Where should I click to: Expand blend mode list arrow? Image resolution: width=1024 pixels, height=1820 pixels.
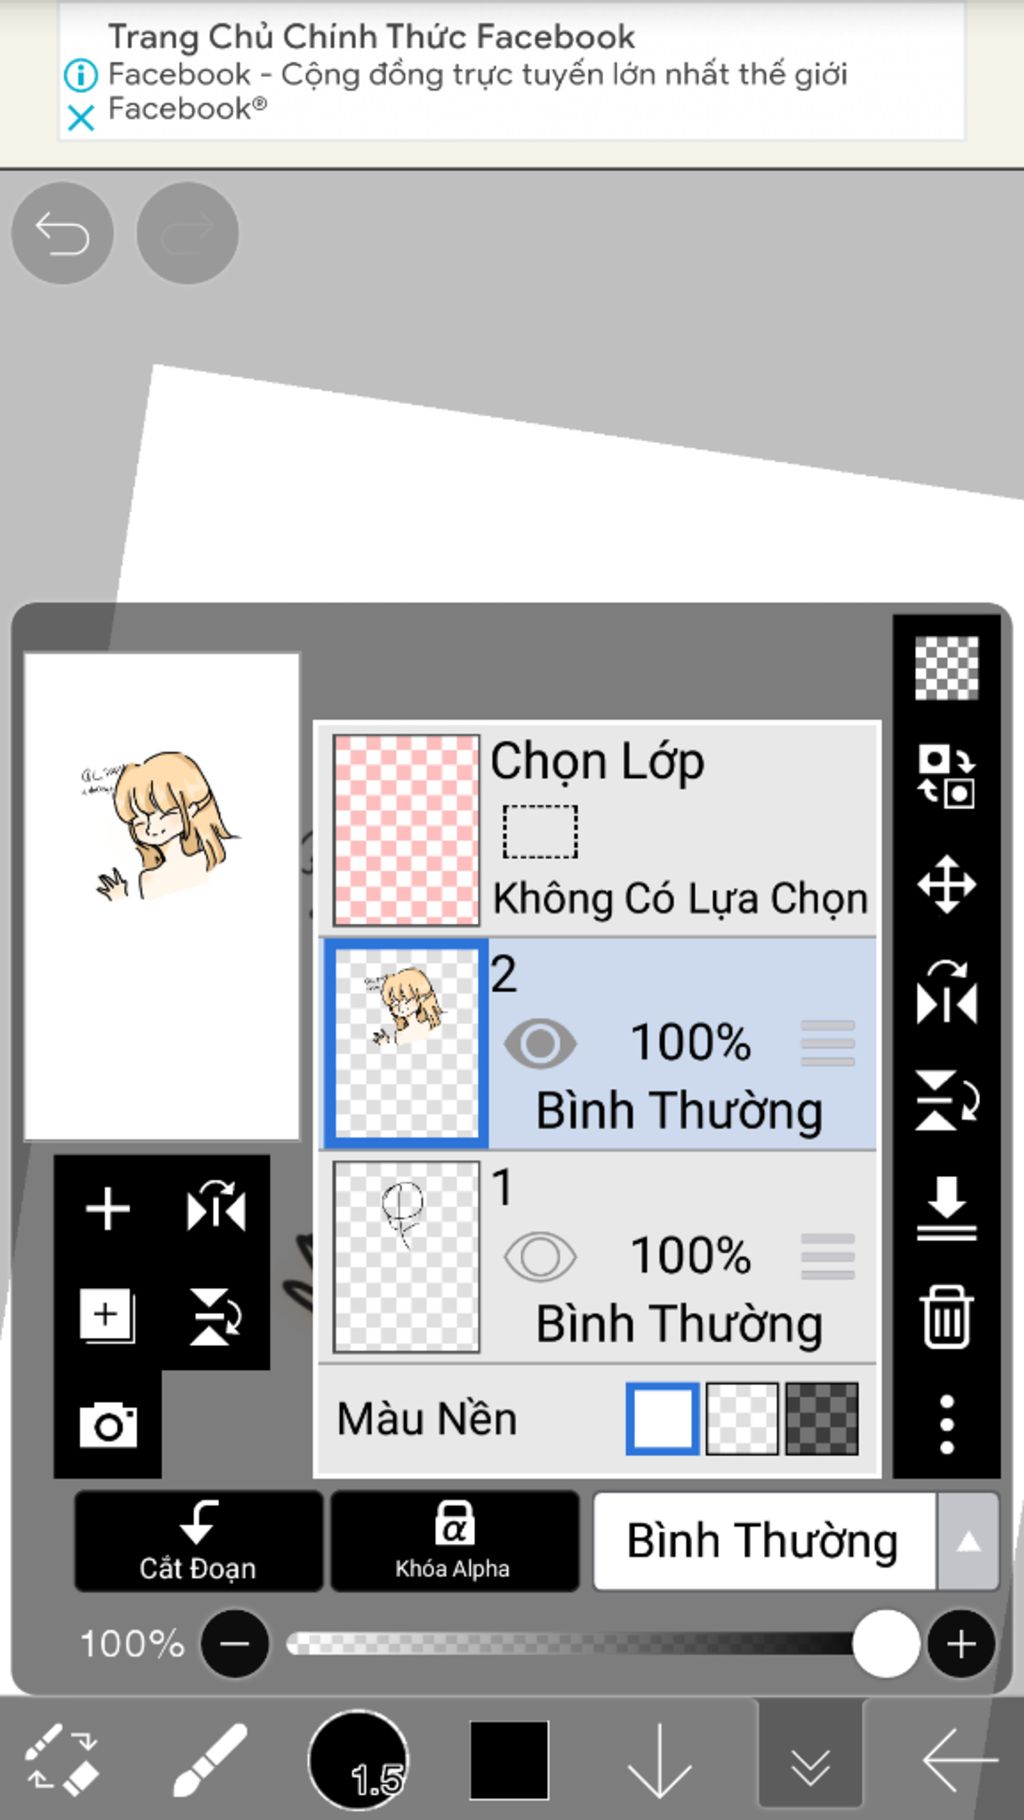968,1541
